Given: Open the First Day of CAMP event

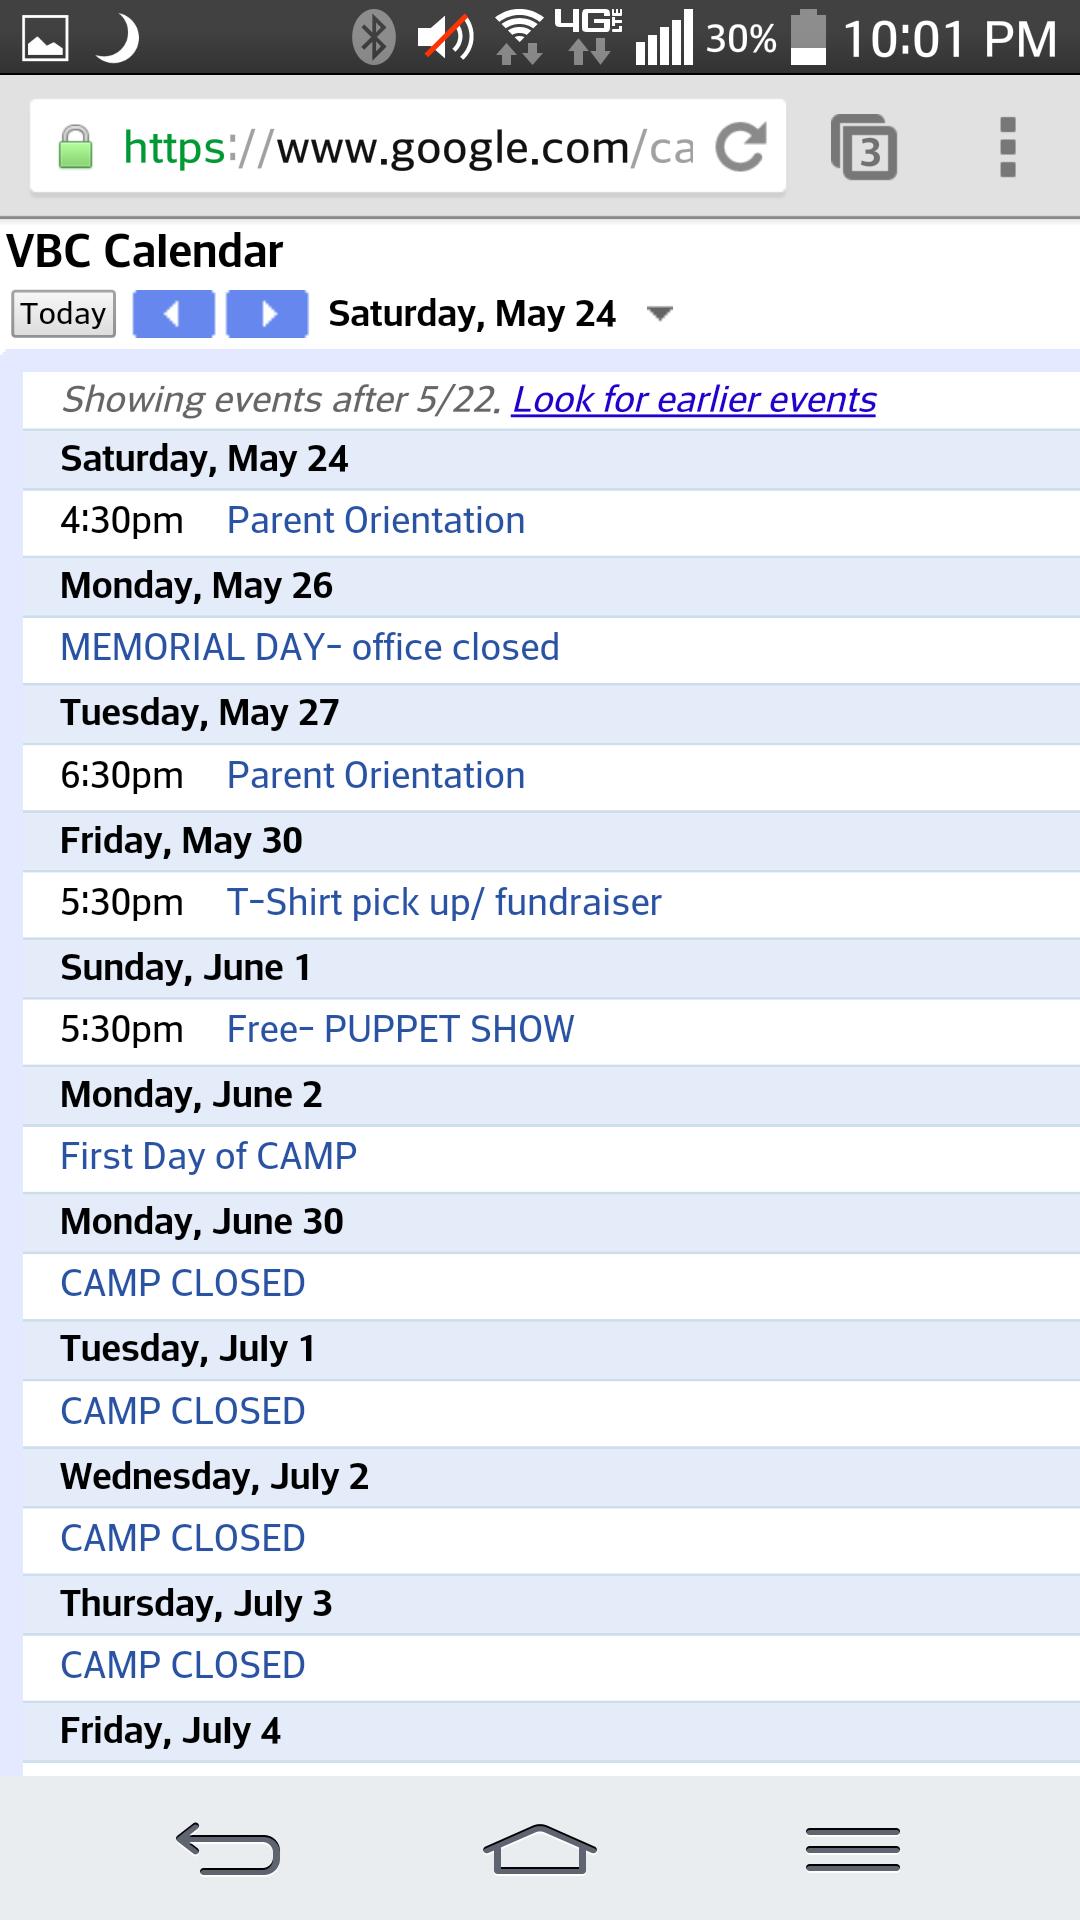Looking at the screenshot, I should pyautogui.click(x=208, y=1157).
